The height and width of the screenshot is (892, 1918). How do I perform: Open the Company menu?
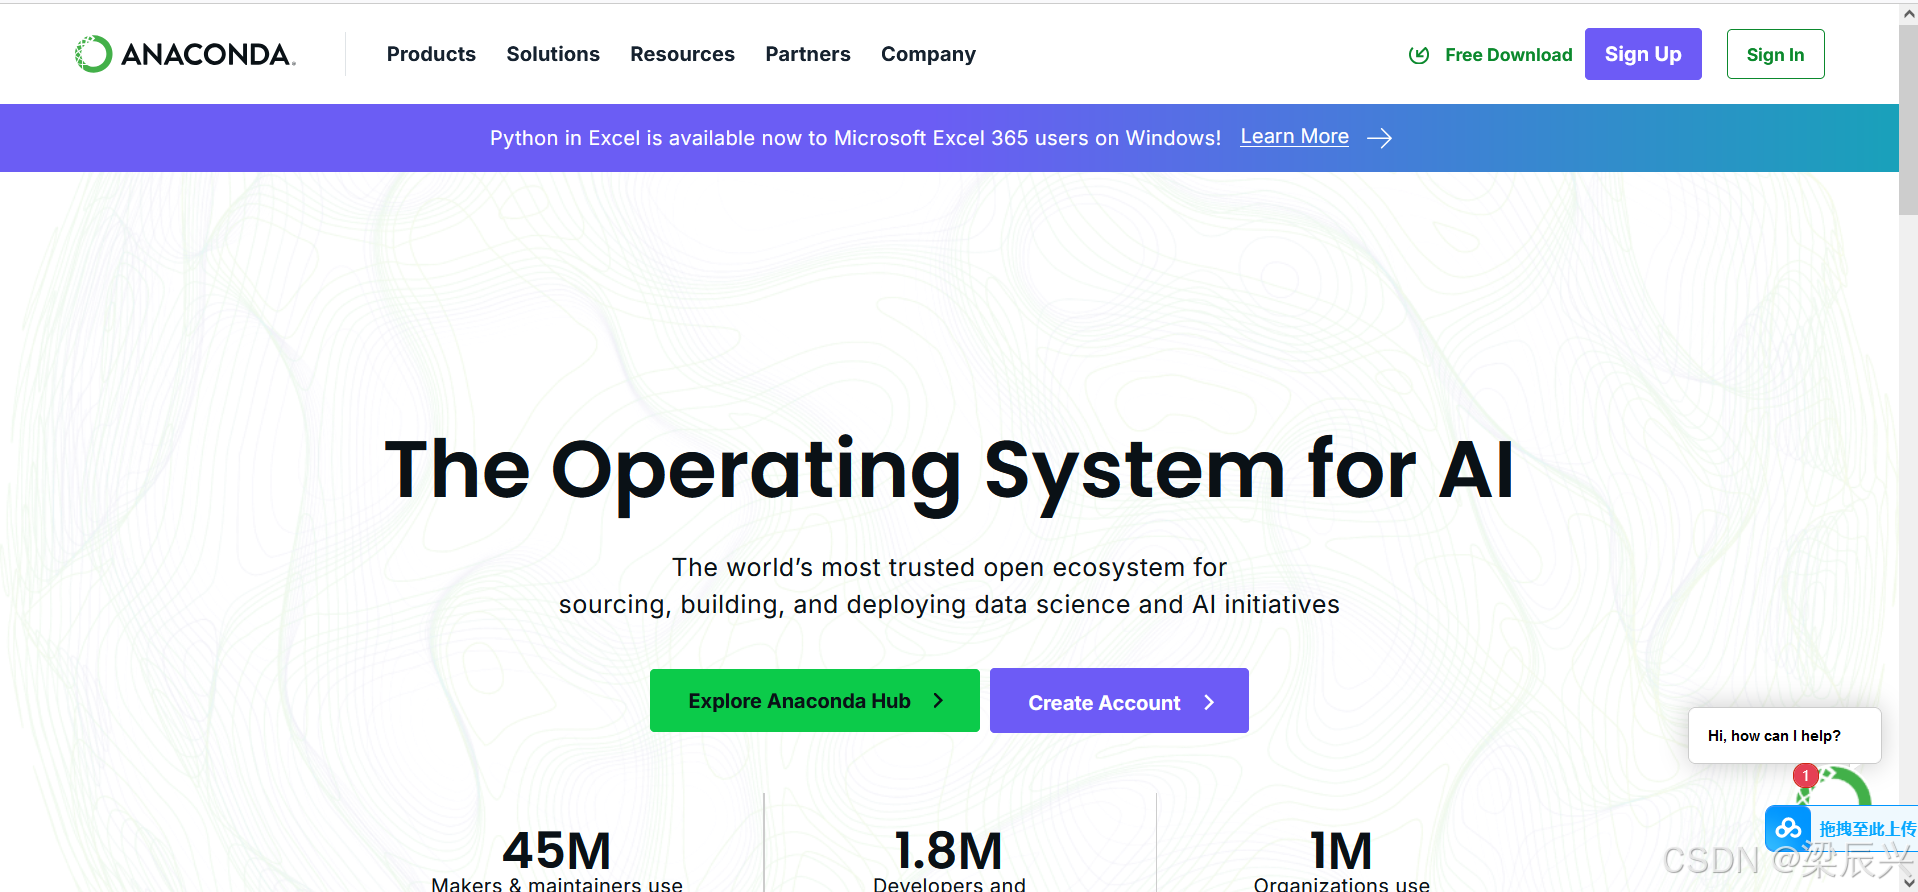(x=928, y=54)
